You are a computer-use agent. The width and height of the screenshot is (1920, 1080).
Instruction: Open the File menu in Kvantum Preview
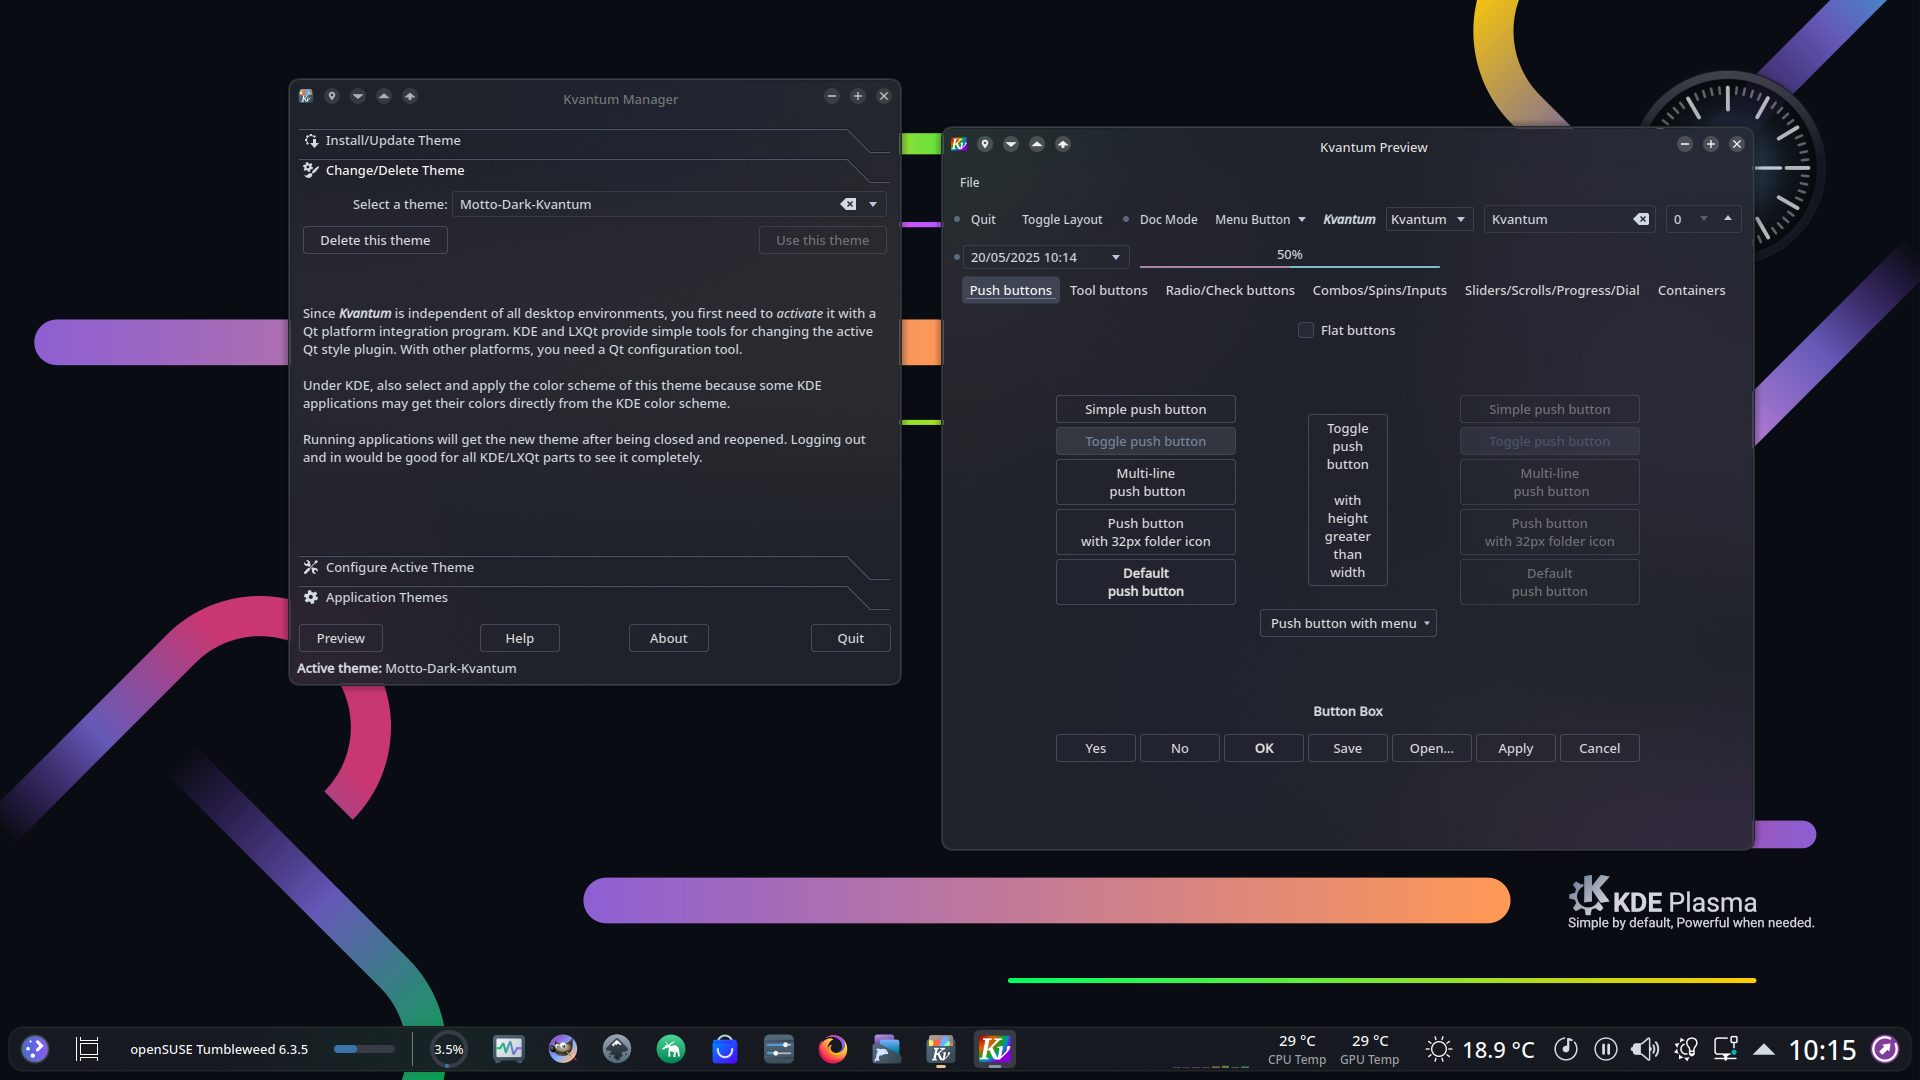click(x=970, y=182)
